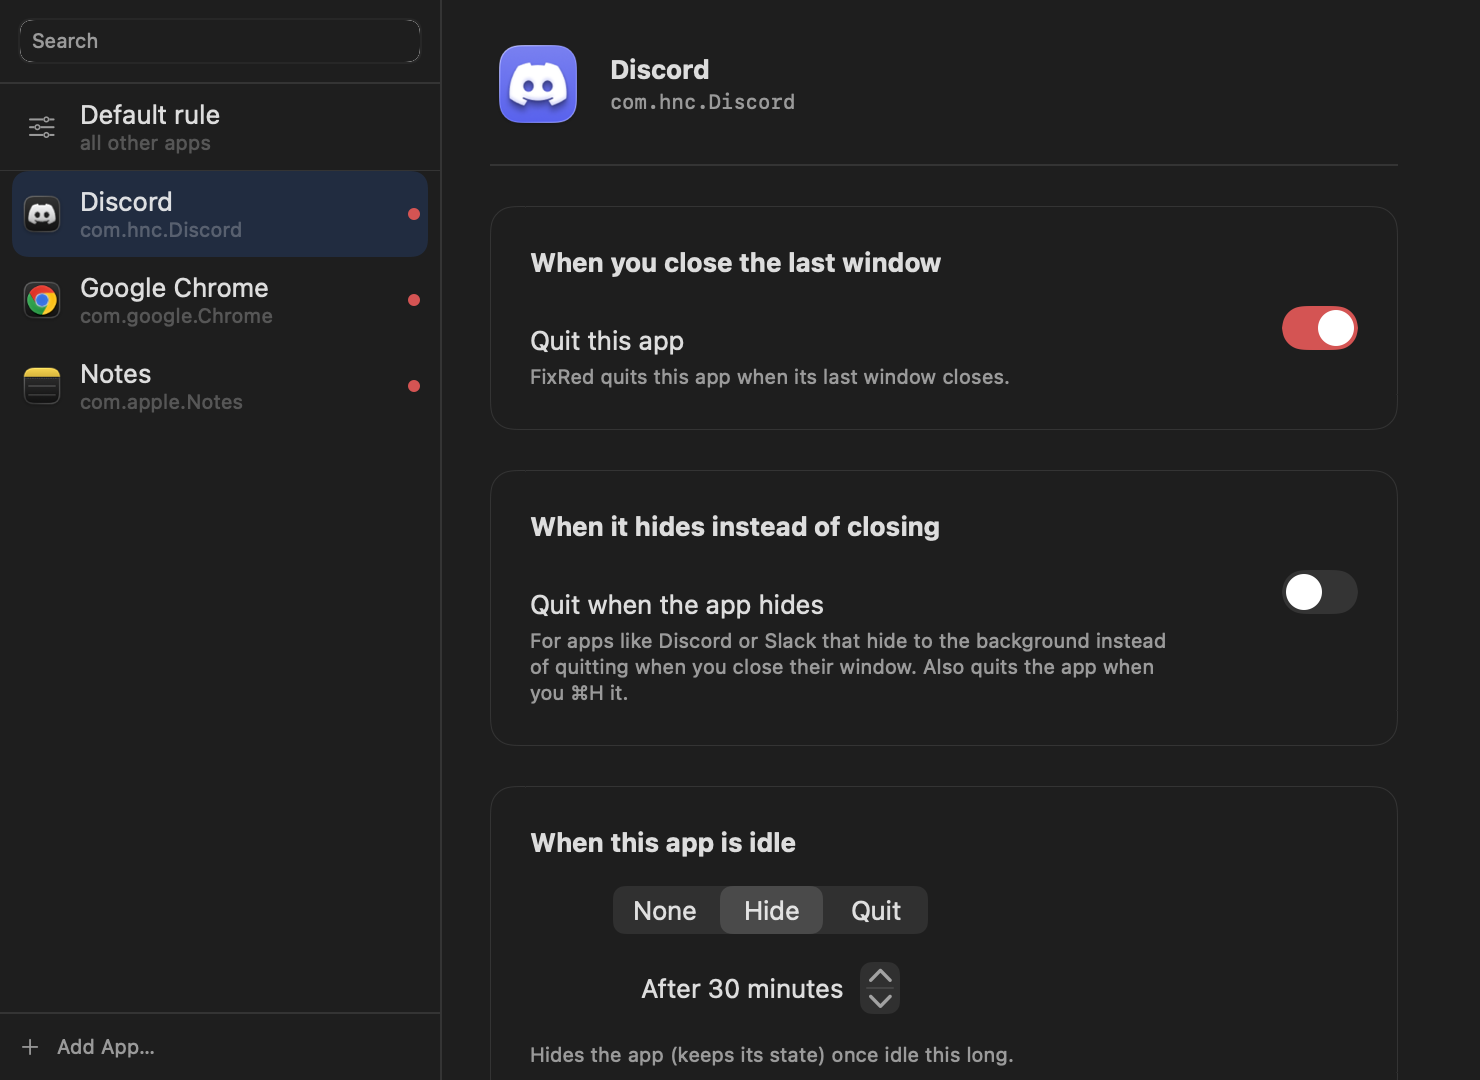Click the Hides the app once idle description
The height and width of the screenshot is (1080, 1480).
click(x=772, y=1055)
